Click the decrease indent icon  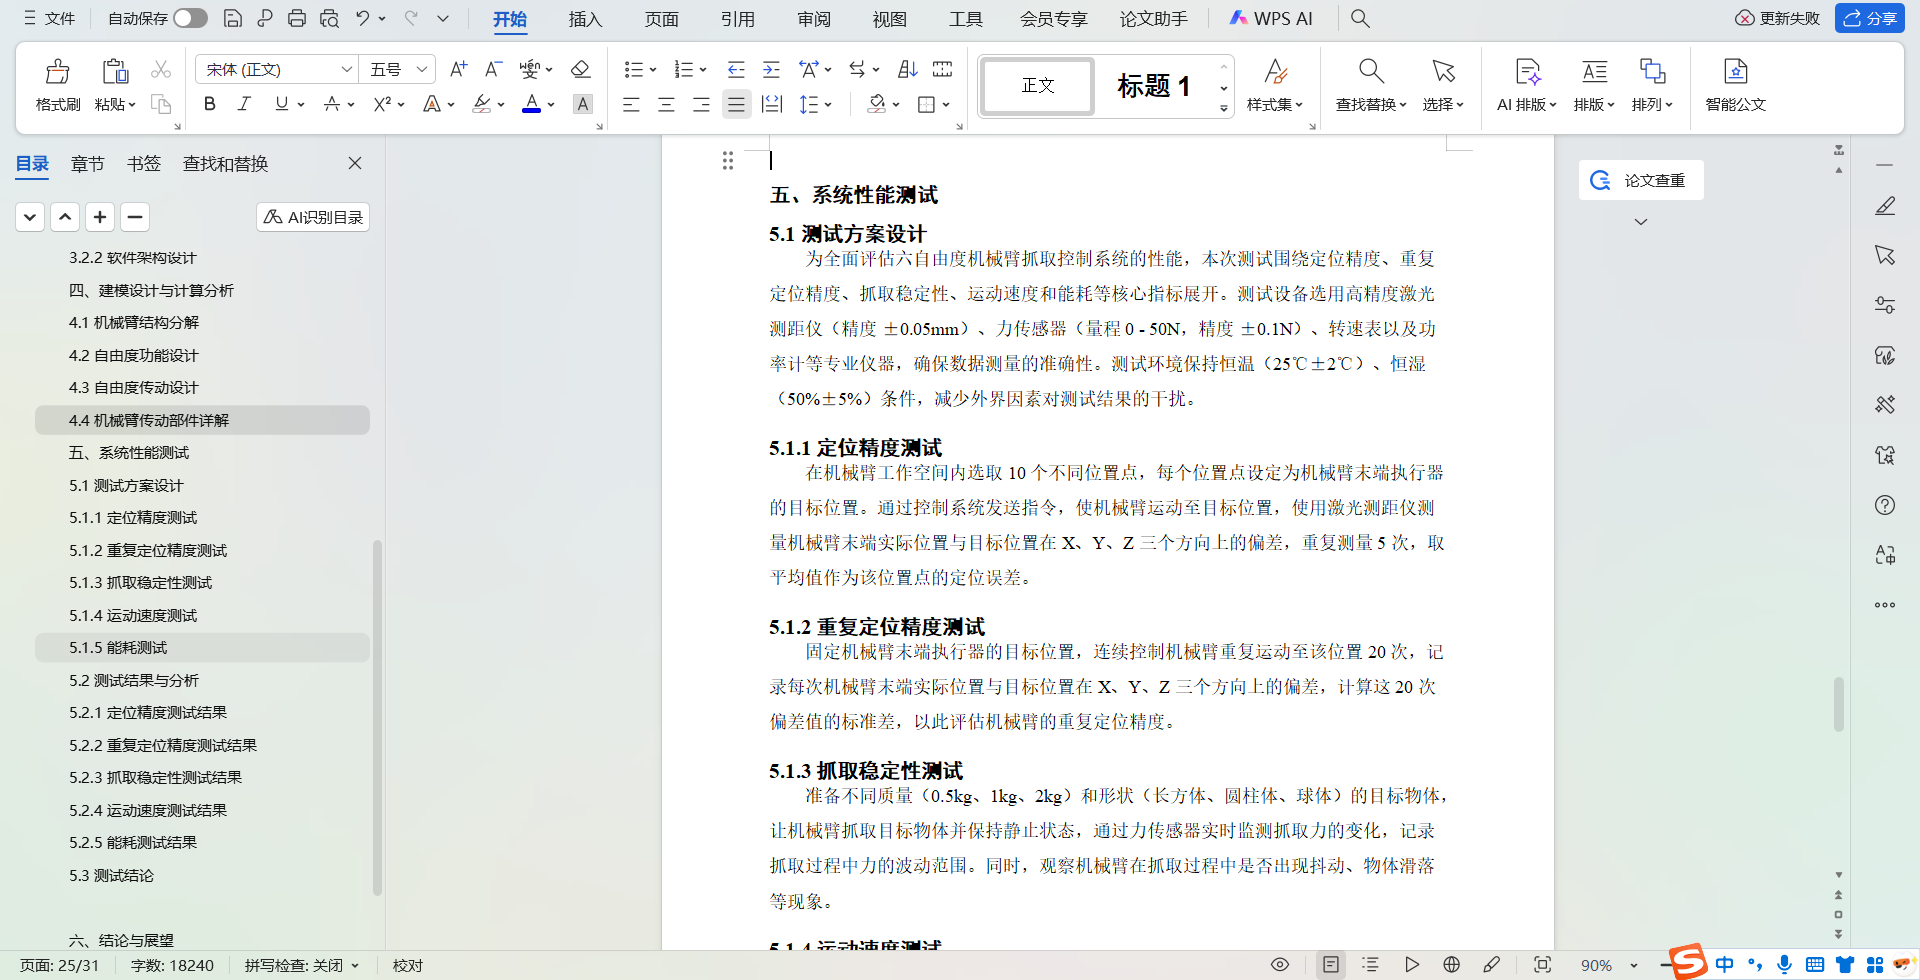(x=736, y=69)
